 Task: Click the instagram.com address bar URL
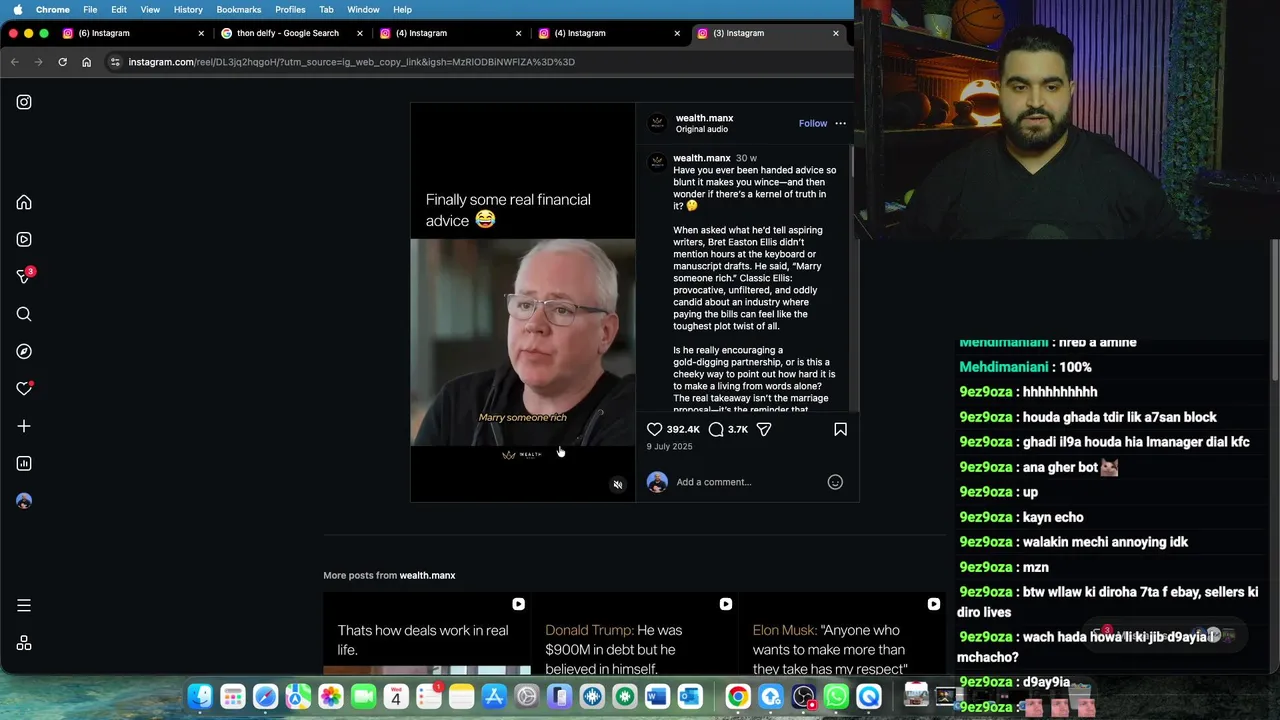(351, 62)
